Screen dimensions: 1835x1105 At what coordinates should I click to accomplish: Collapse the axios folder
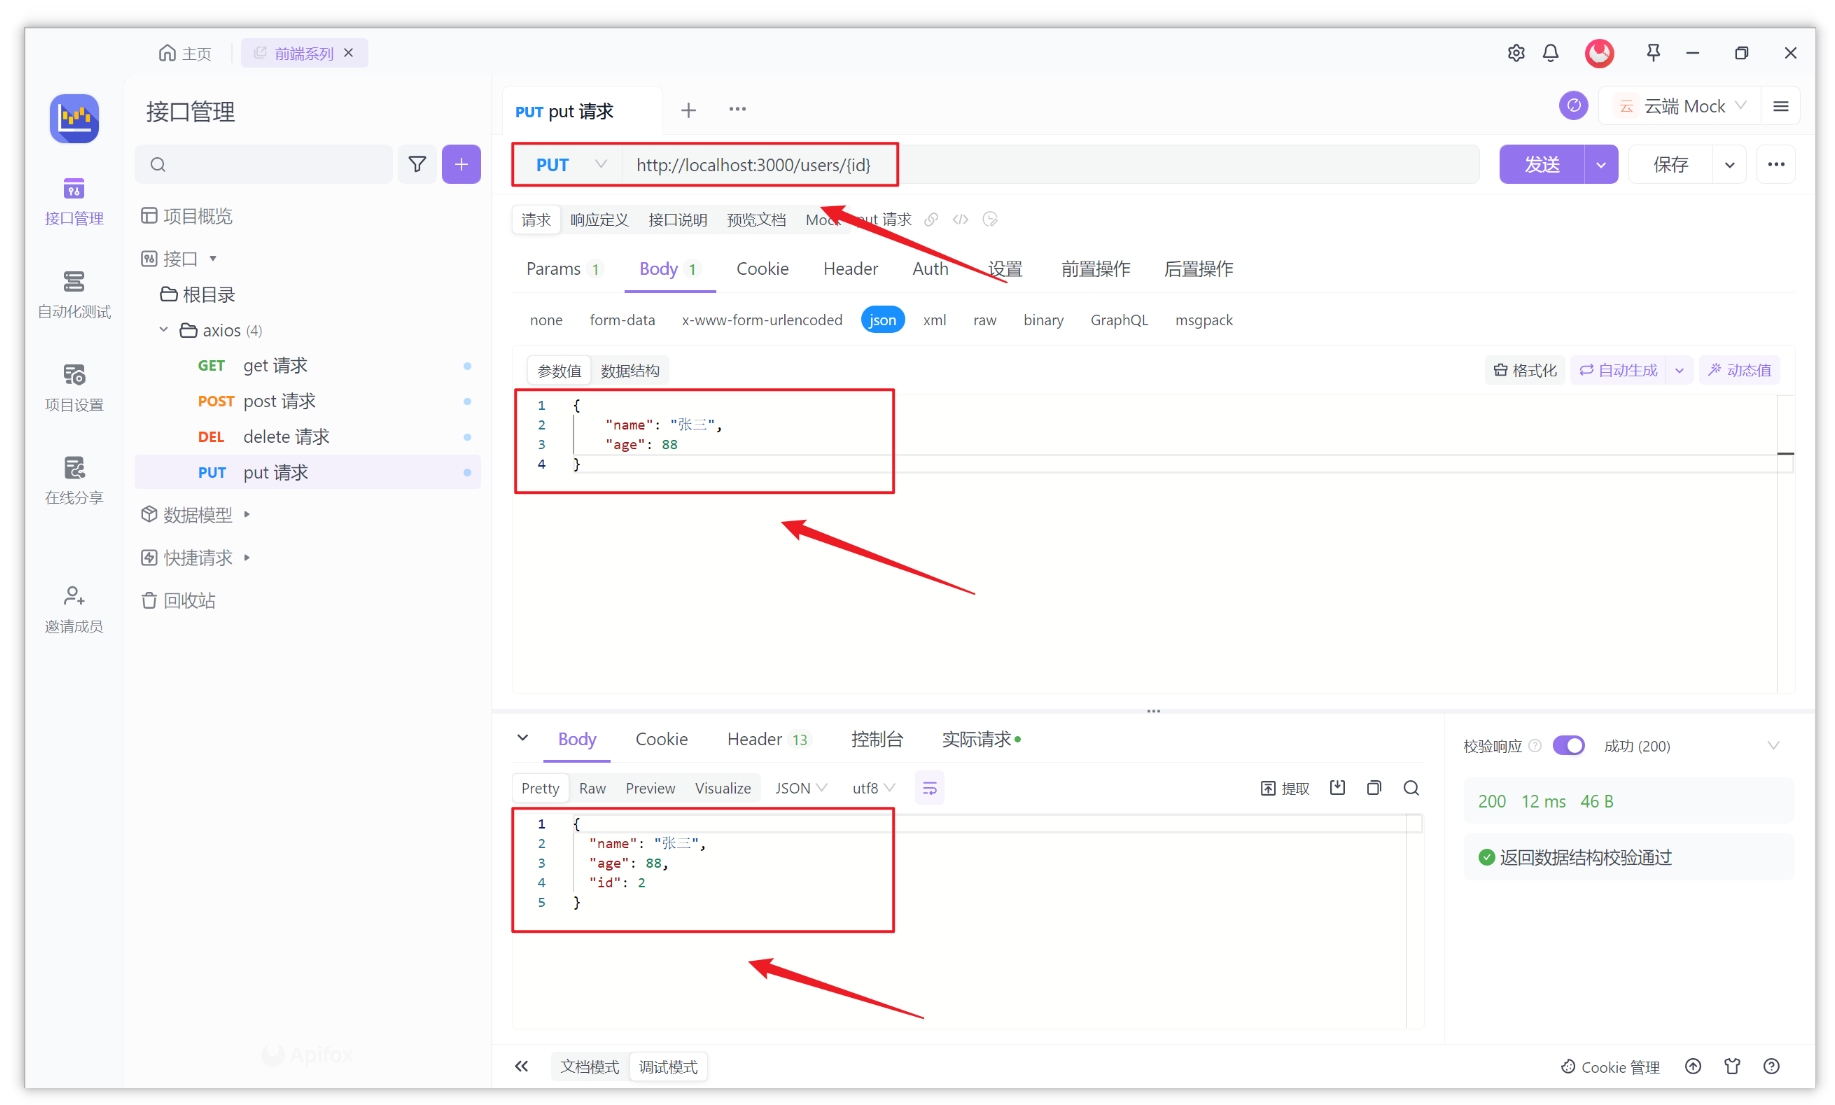pyautogui.click(x=164, y=330)
